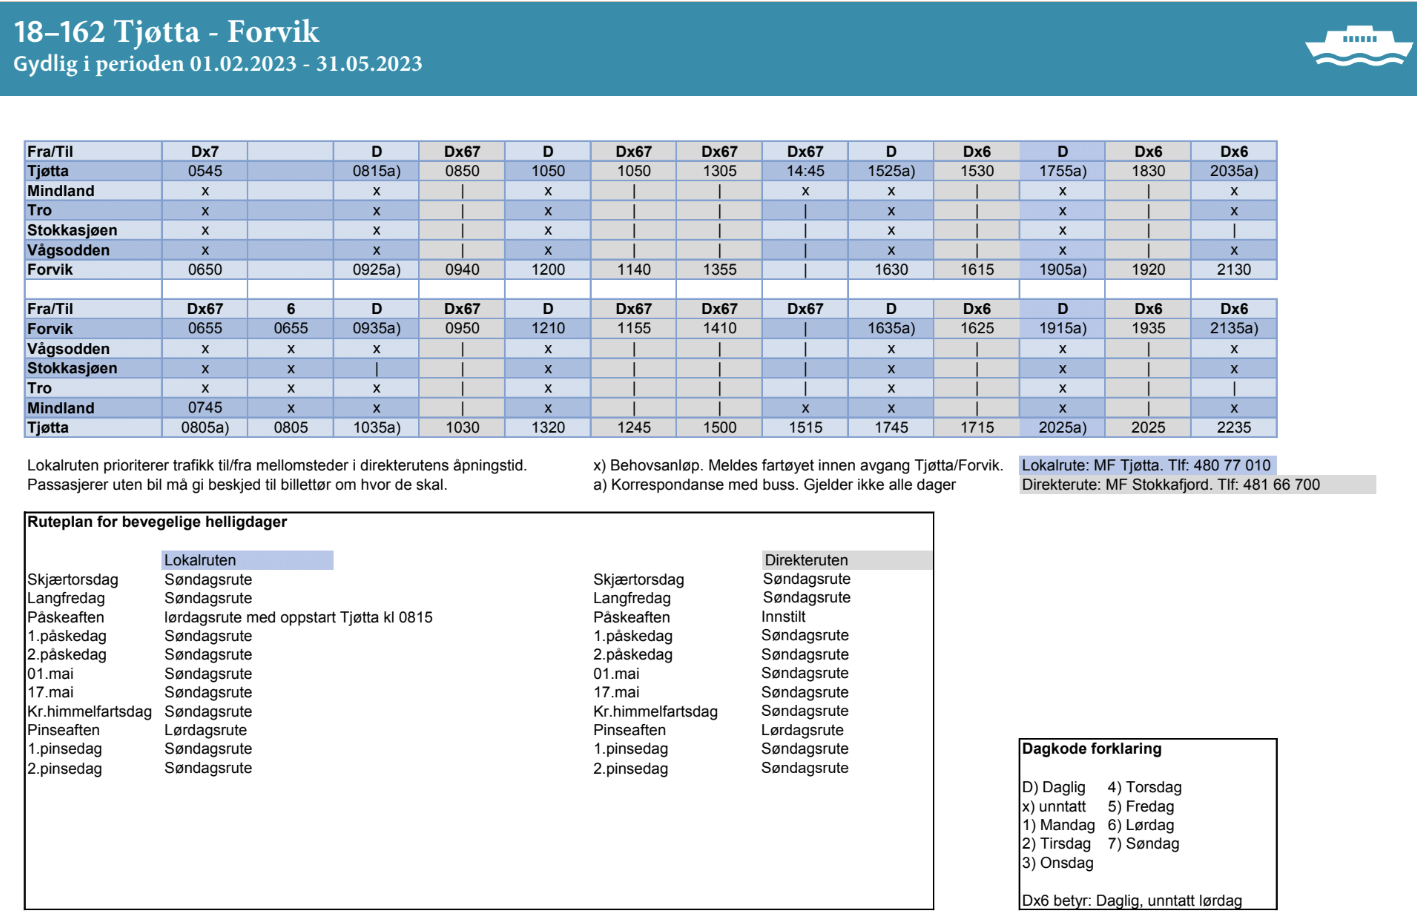Click the 'Ruteplan for bevegelige helligdager' heading

(x=157, y=522)
